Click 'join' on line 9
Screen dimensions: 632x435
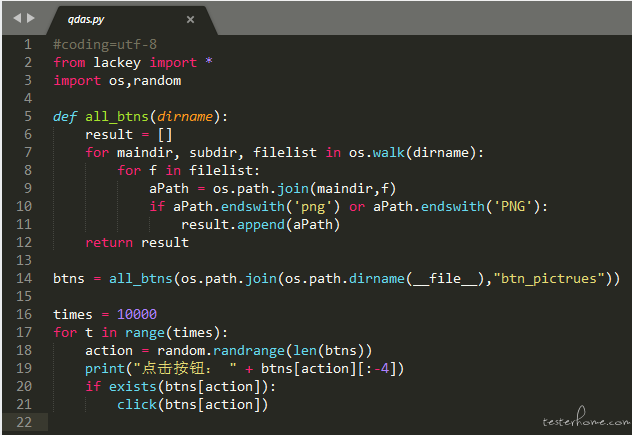click(293, 189)
